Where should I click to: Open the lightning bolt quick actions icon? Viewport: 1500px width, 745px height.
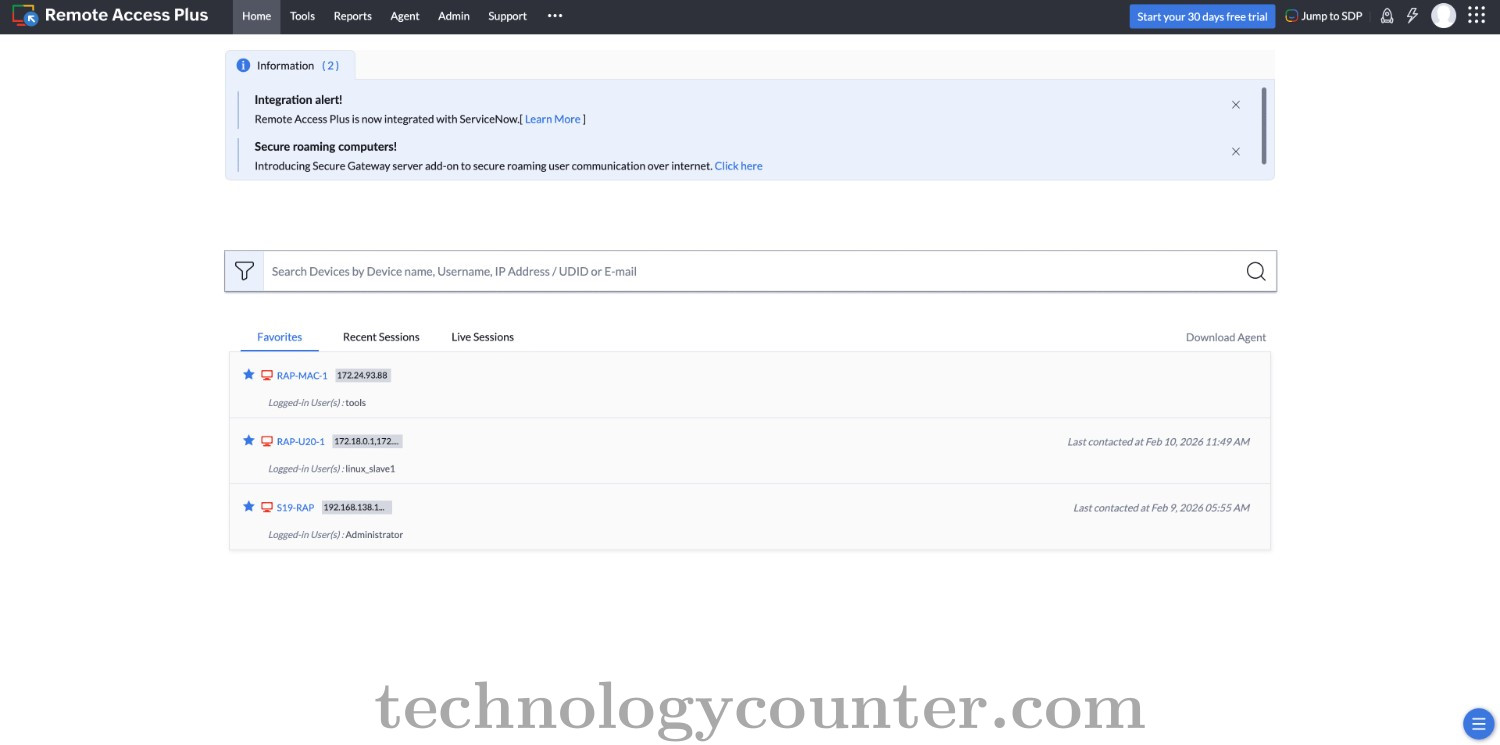[x=1412, y=16]
